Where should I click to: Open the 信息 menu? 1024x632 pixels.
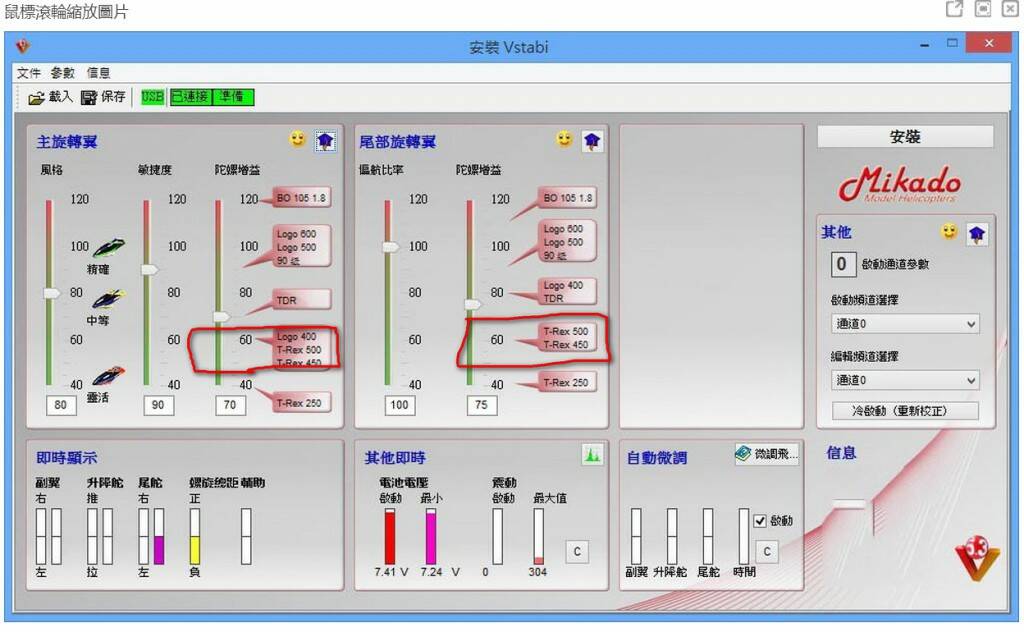click(x=99, y=72)
